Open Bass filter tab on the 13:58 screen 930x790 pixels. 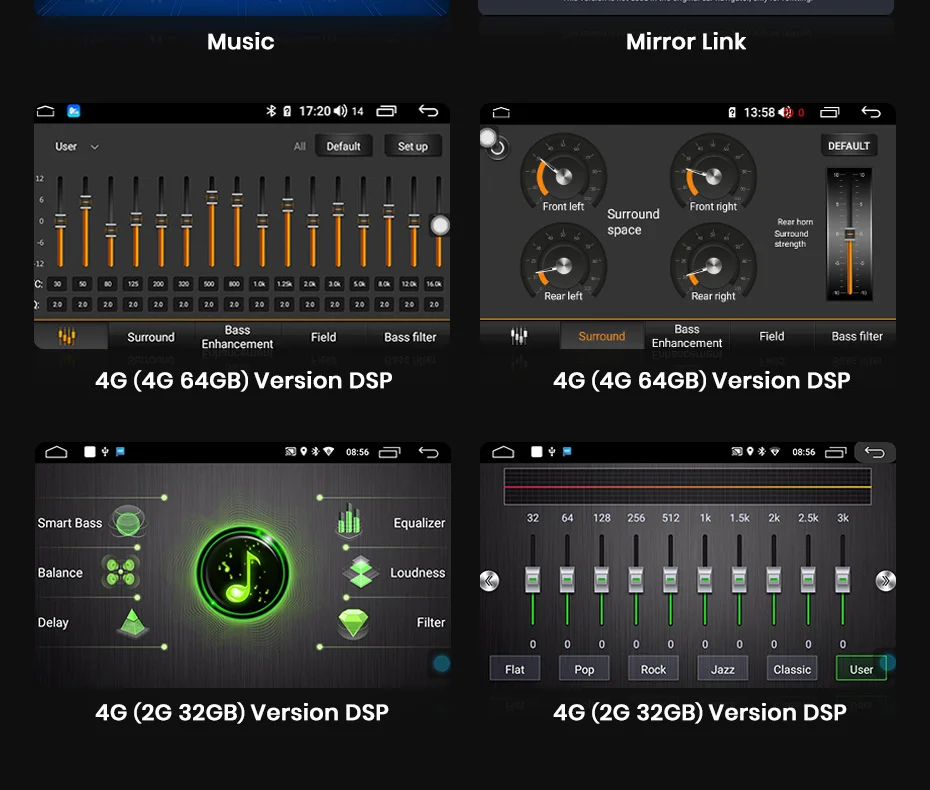click(x=856, y=336)
